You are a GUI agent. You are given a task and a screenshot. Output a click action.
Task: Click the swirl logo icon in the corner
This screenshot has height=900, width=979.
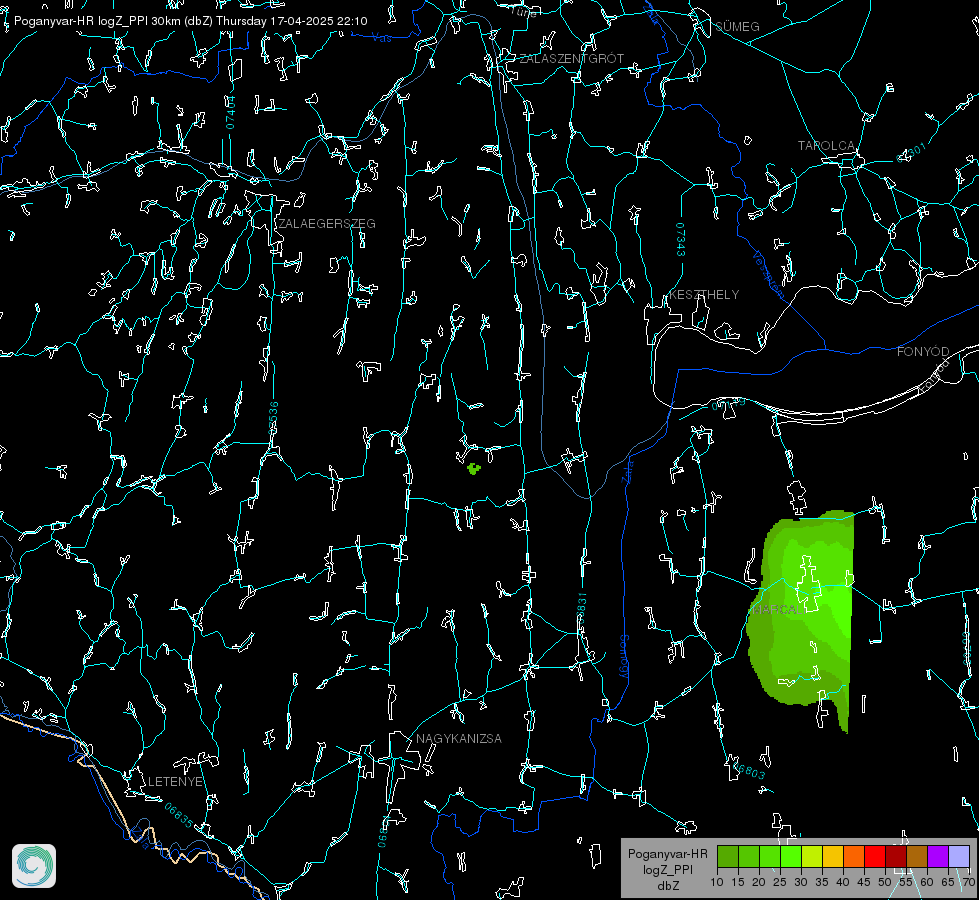(x=34, y=866)
